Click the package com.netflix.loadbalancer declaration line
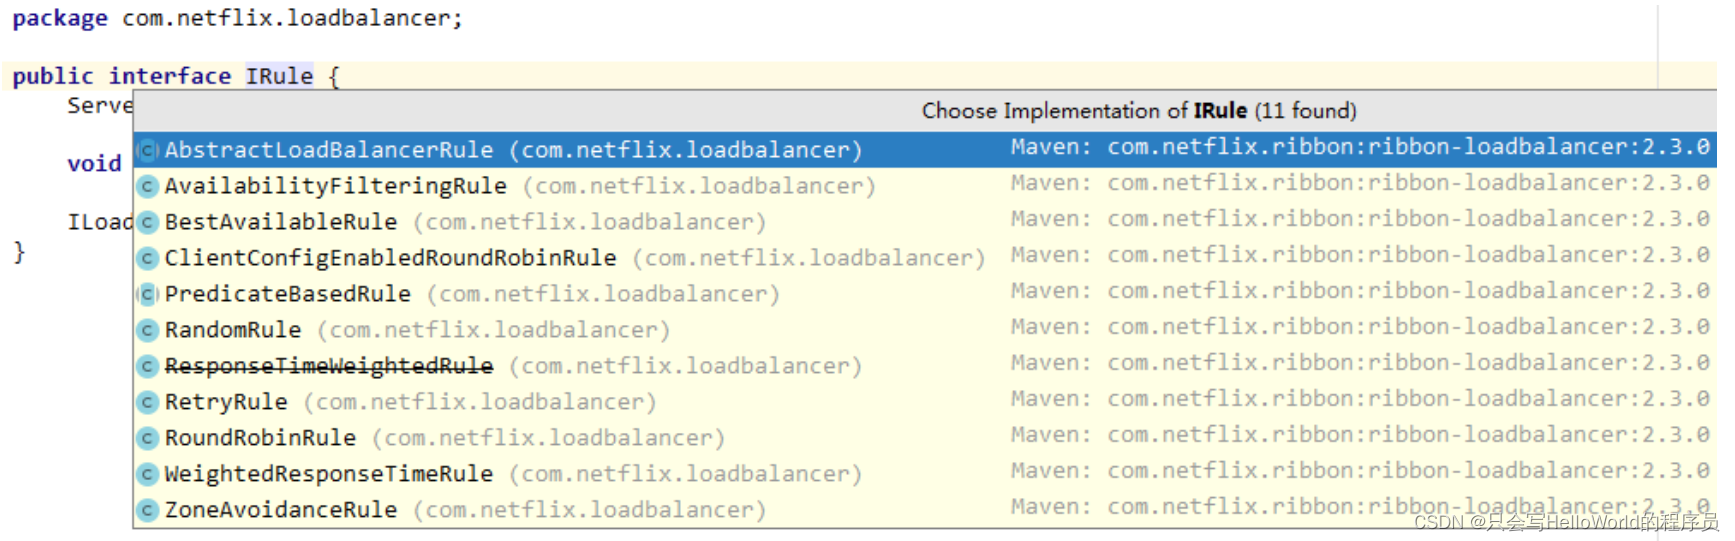This screenshot has width=1735, height=541. pyautogui.click(x=237, y=18)
